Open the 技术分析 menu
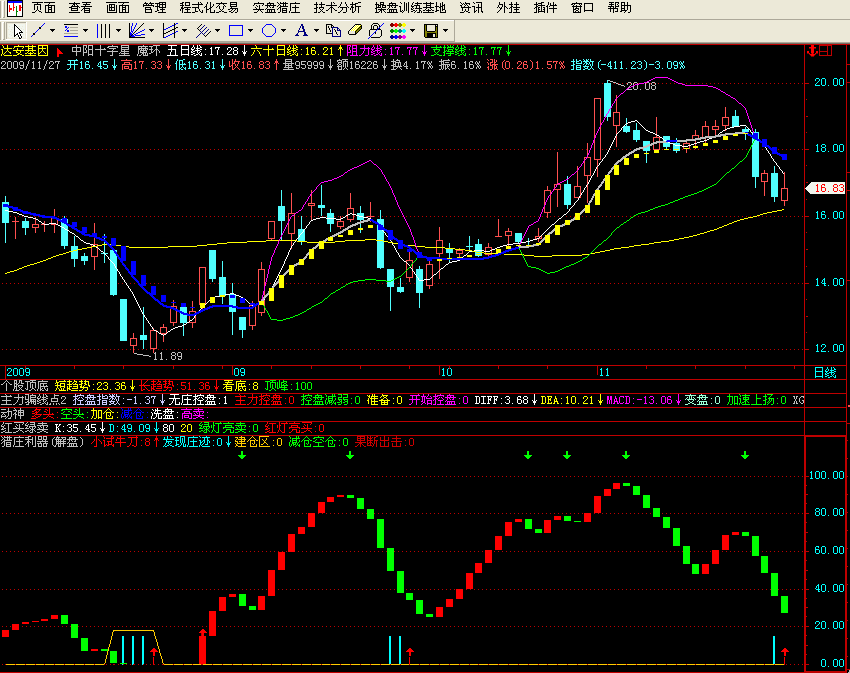 [337, 8]
